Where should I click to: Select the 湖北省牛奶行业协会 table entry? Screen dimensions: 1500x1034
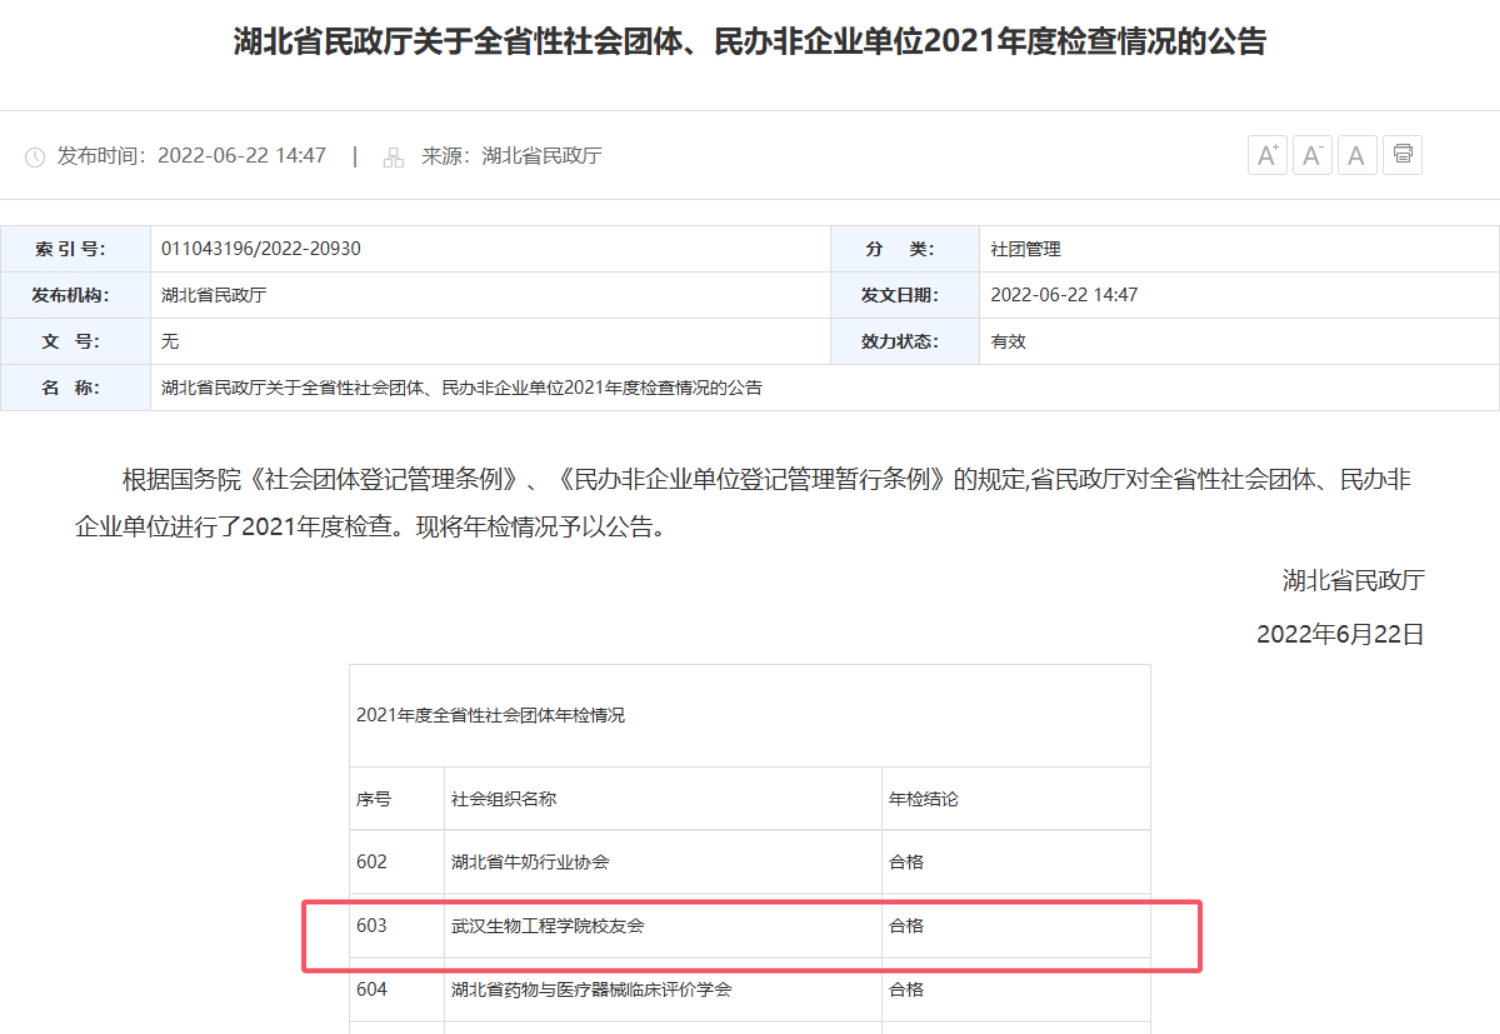(x=530, y=862)
